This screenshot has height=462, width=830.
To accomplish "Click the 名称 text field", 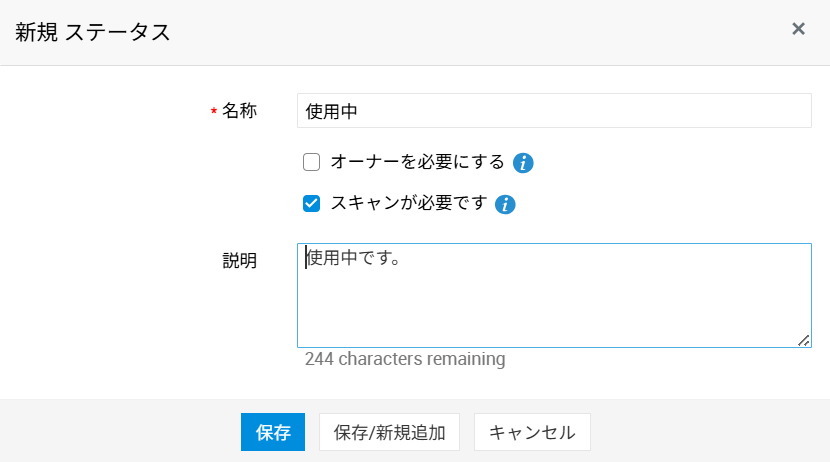I will click(554, 111).
